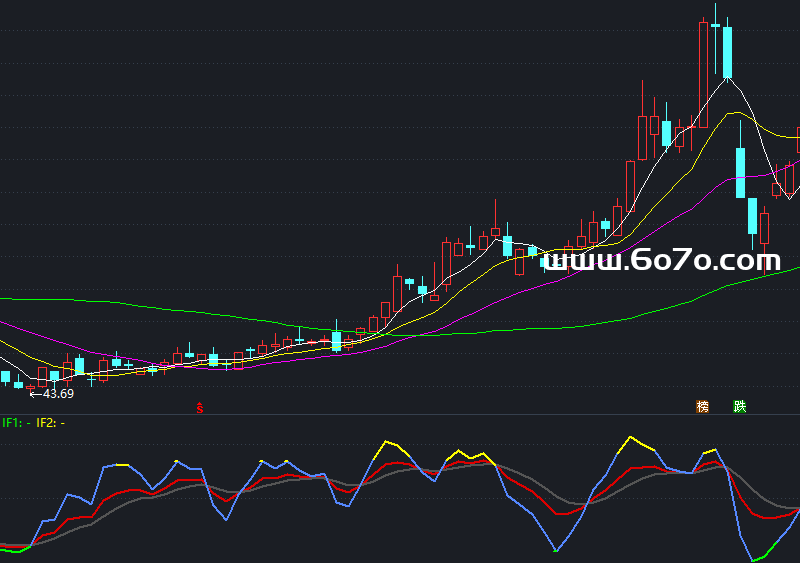Click the red candlestick at the far right edge
800x563 pixels.
click(797, 140)
